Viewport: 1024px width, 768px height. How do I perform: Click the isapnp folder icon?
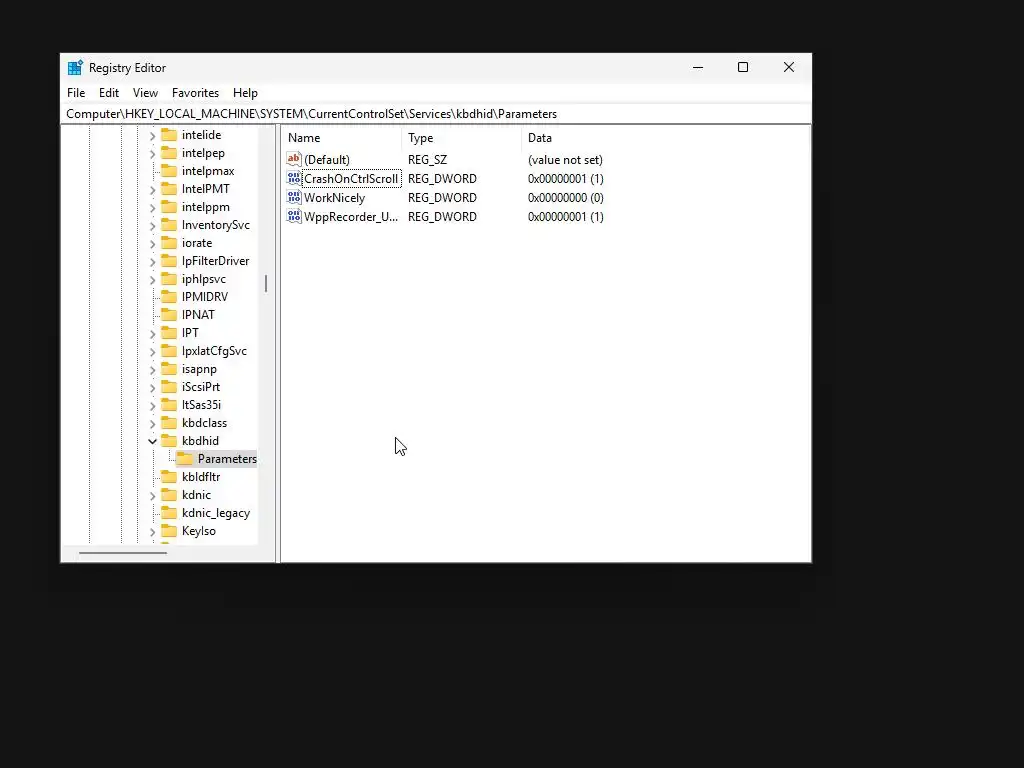[x=169, y=368]
